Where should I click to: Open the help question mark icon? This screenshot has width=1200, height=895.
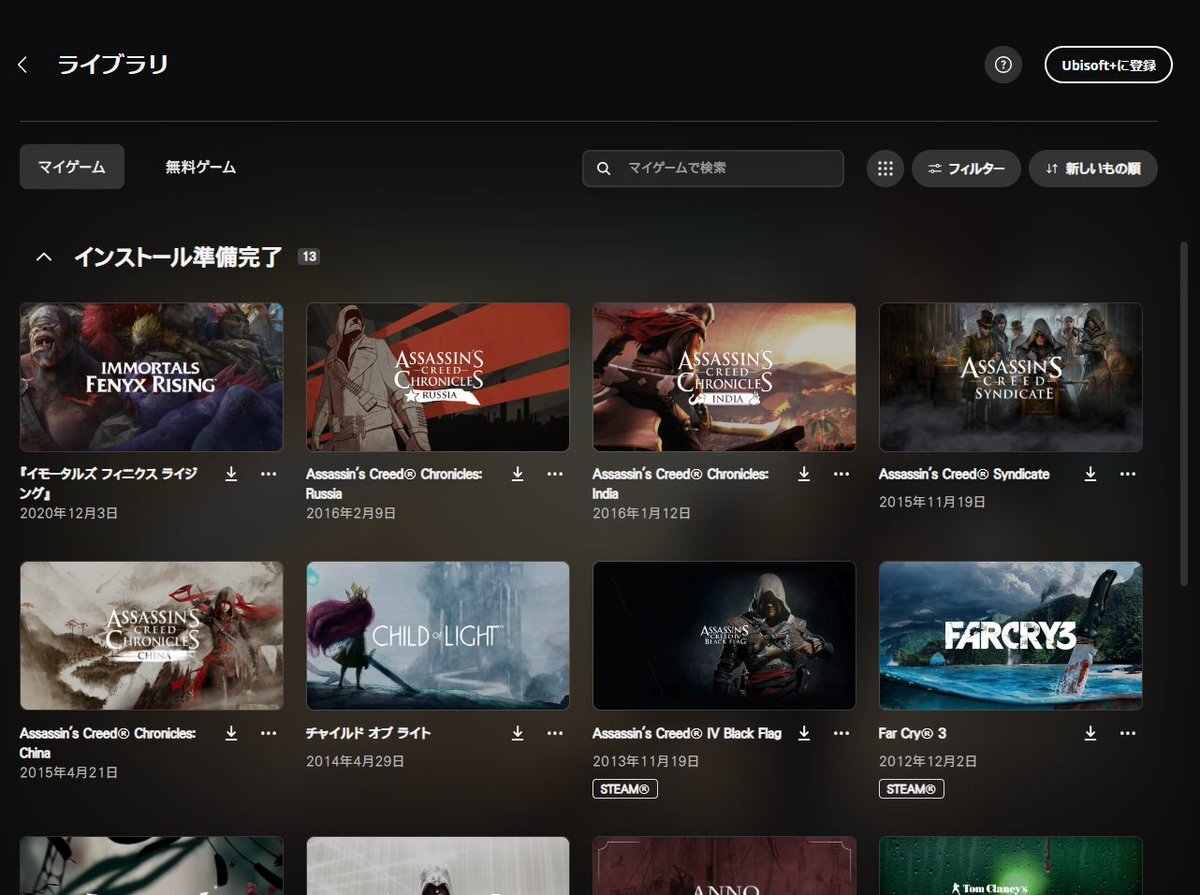(1003, 65)
